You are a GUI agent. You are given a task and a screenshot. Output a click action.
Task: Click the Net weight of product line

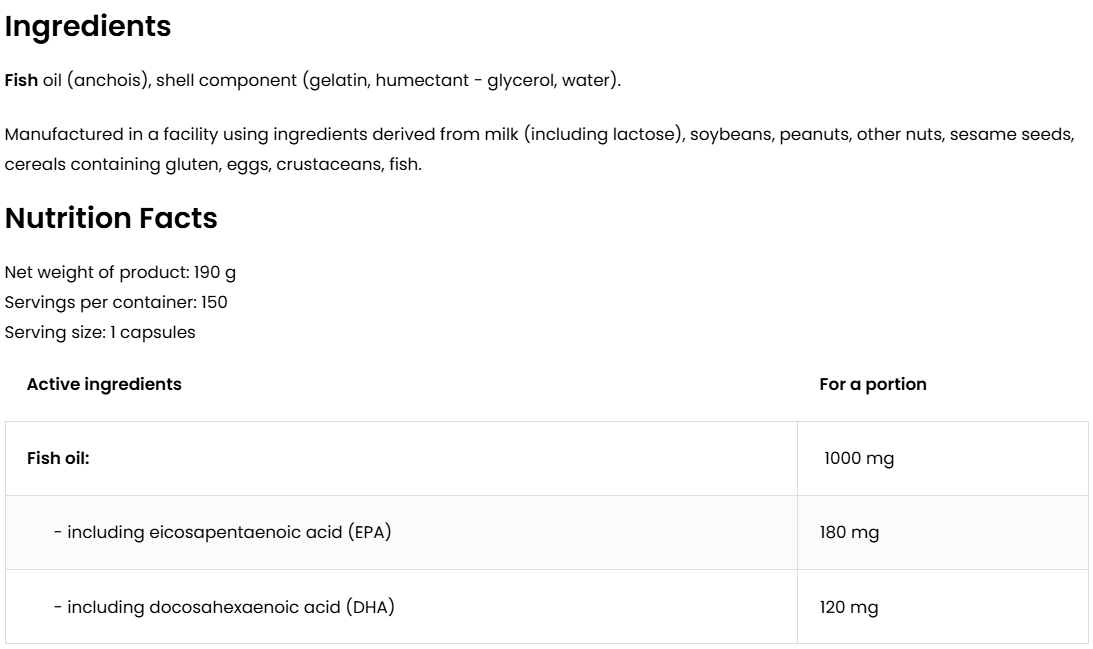(x=120, y=273)
